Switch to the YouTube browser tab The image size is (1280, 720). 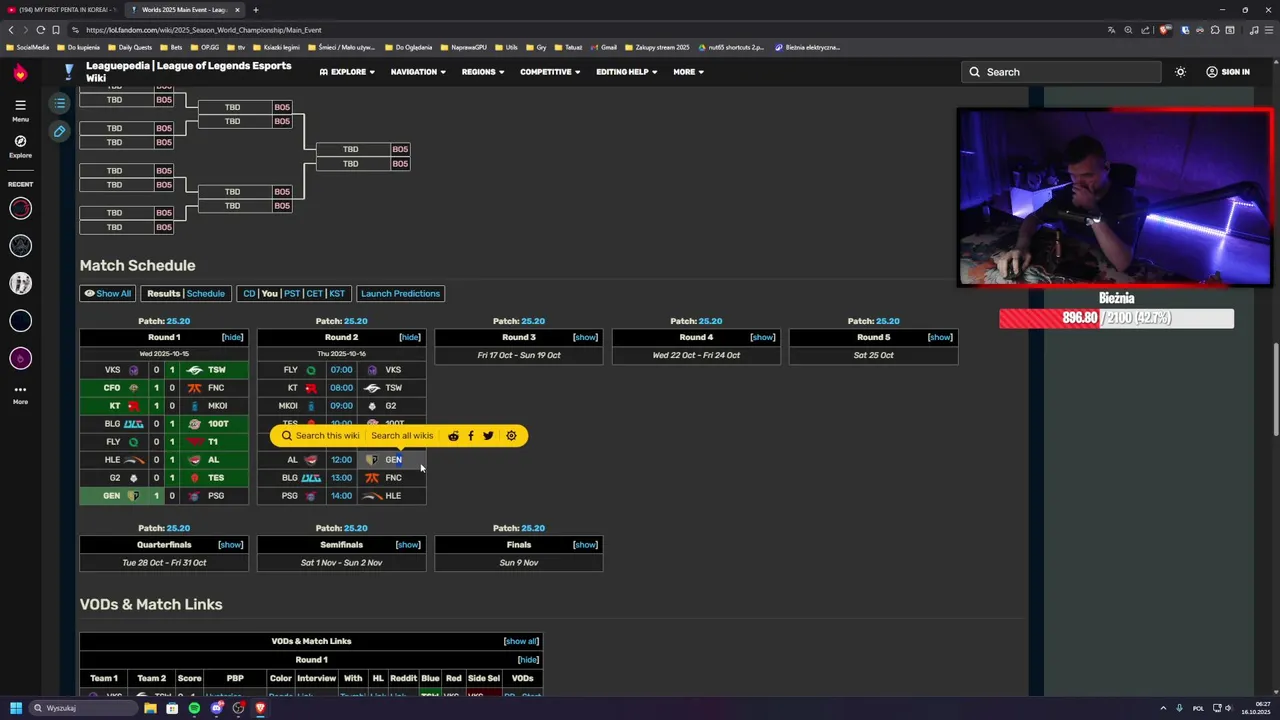pyautogui.click(x=60, y=10)
